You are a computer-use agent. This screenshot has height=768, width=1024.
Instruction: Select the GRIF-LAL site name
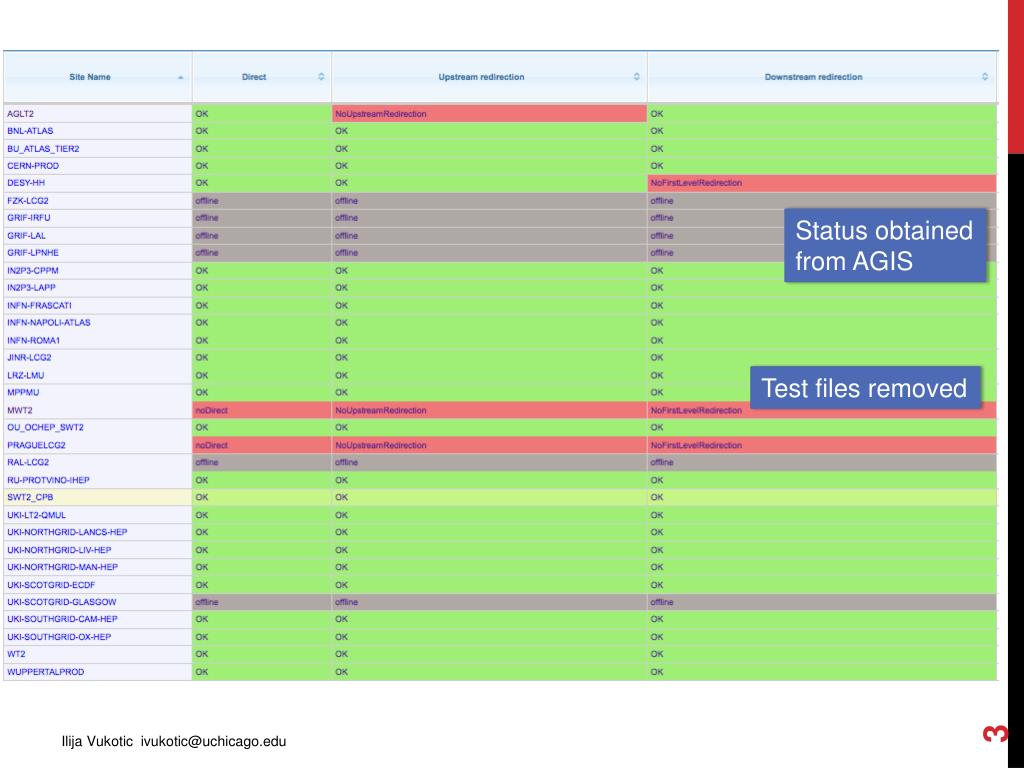click(26, 235)
